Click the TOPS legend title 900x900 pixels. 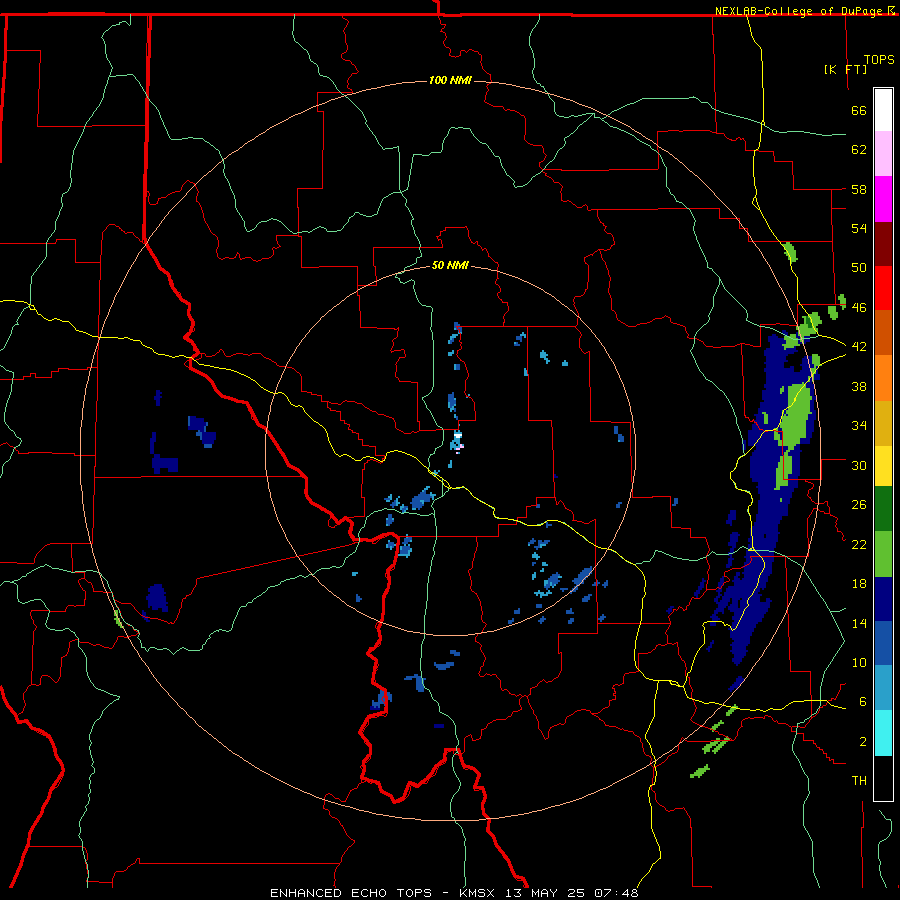(x=879, y=60)
